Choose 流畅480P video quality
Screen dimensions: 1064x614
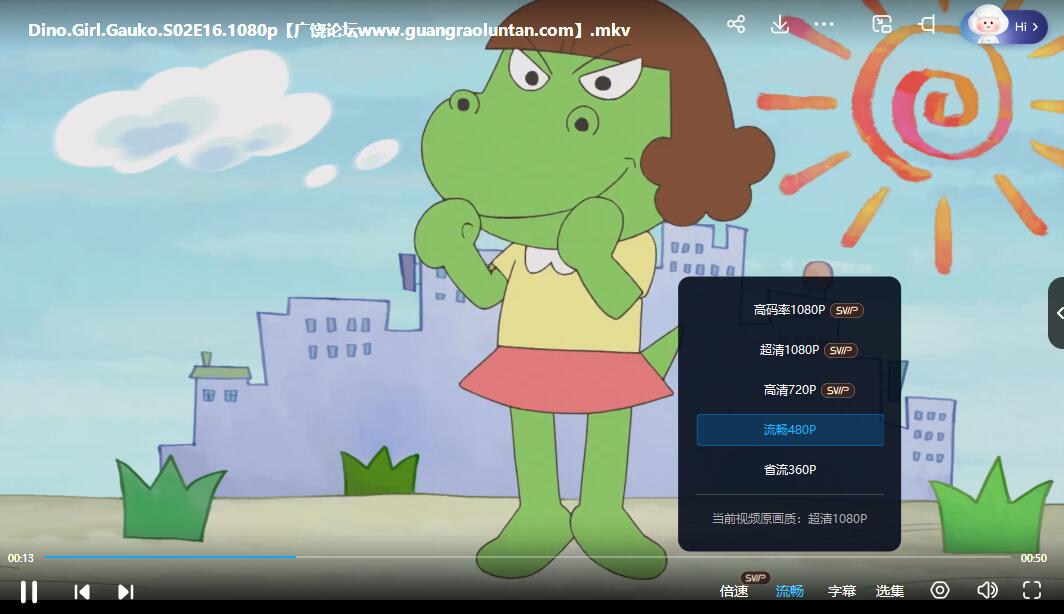point(790,429)
